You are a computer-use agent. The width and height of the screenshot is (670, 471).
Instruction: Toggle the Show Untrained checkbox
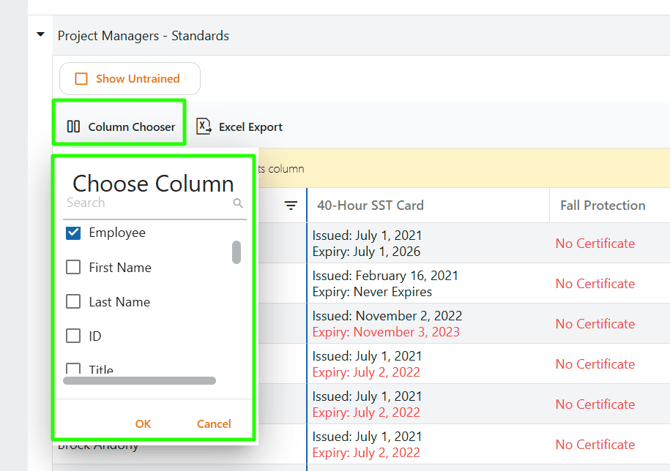tap(82, 79)
